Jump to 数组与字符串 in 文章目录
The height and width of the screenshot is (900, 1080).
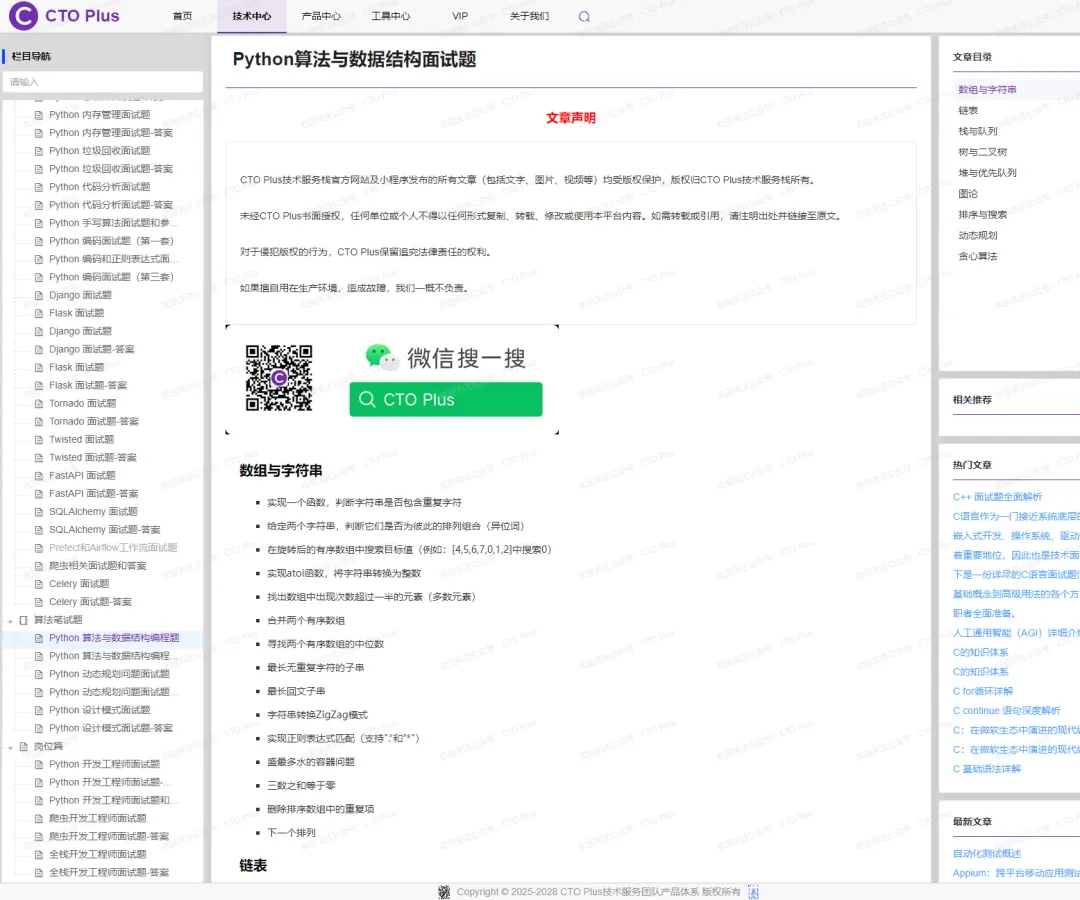[987, 90]
